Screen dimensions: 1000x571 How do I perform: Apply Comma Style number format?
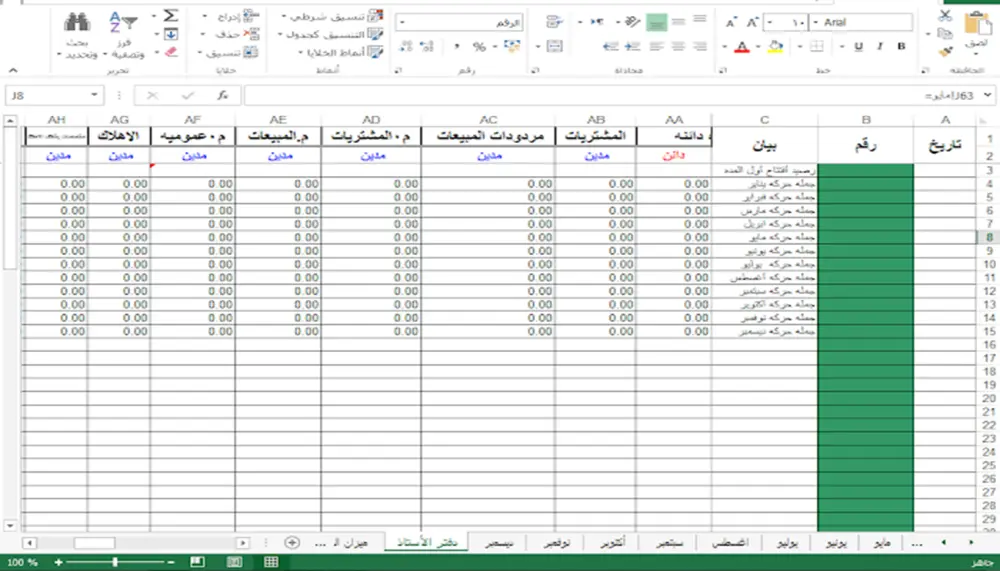(457, 46)
